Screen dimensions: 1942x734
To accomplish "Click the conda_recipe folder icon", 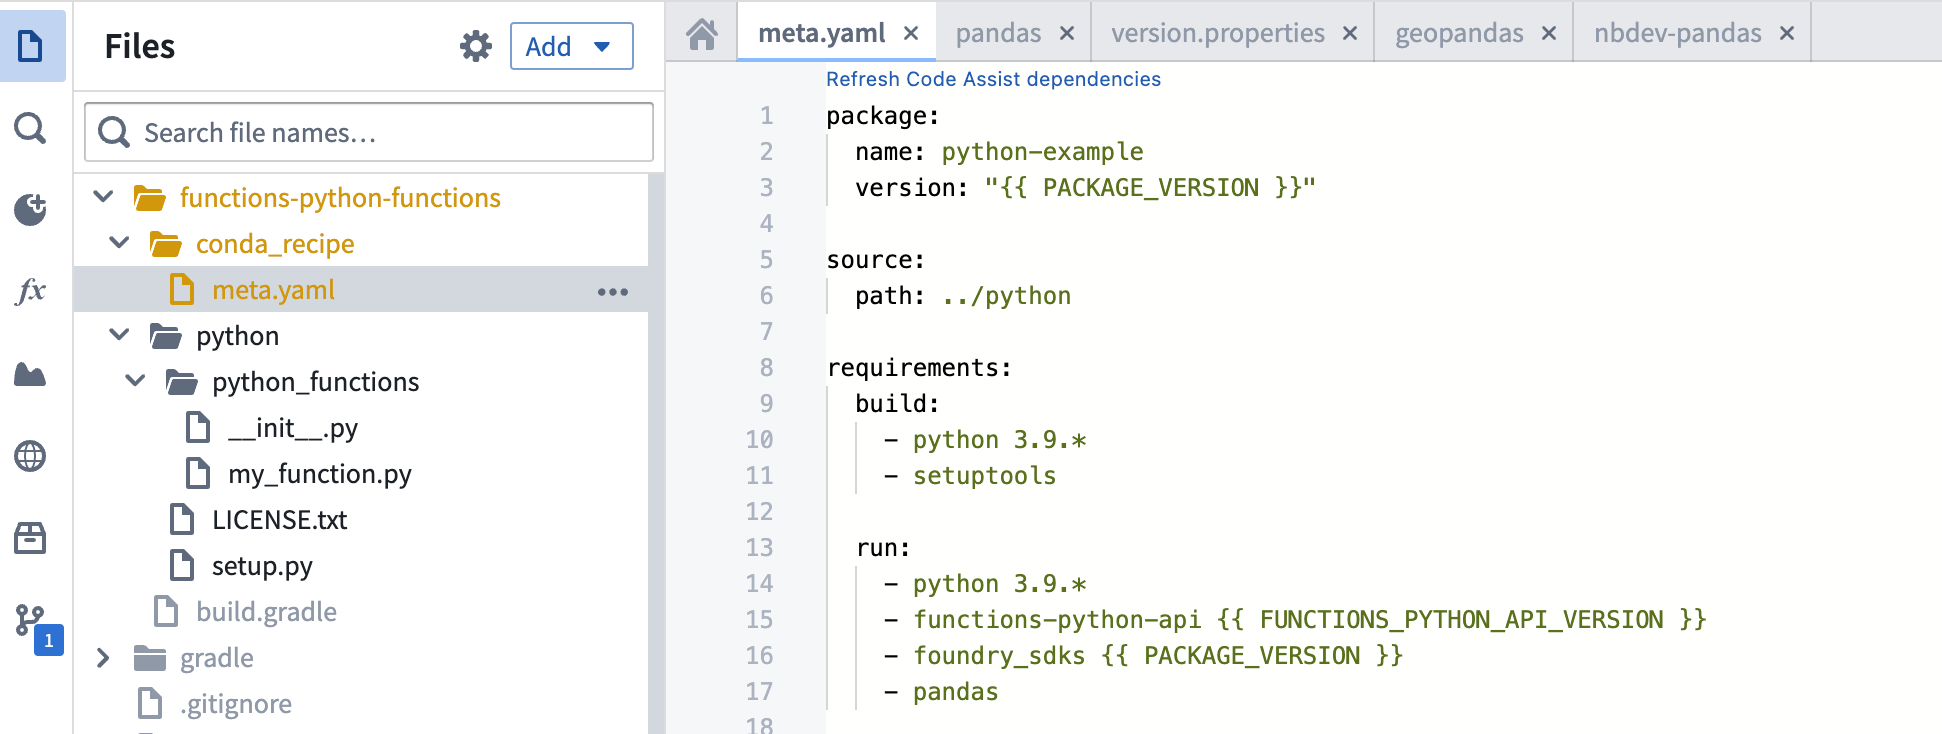I will click(x=165, y=244).
